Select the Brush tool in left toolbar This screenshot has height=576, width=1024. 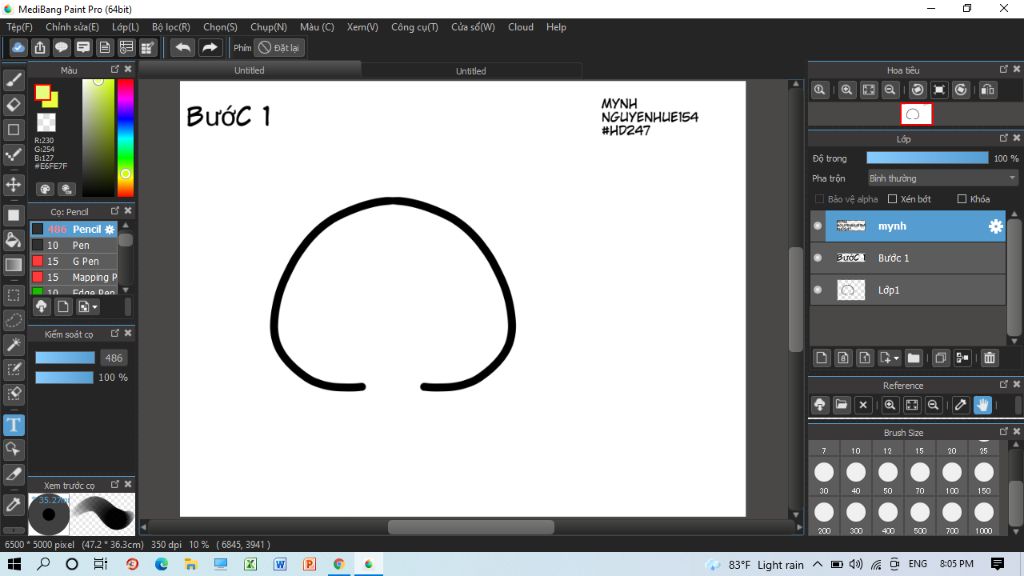click(x=14, y=80)
